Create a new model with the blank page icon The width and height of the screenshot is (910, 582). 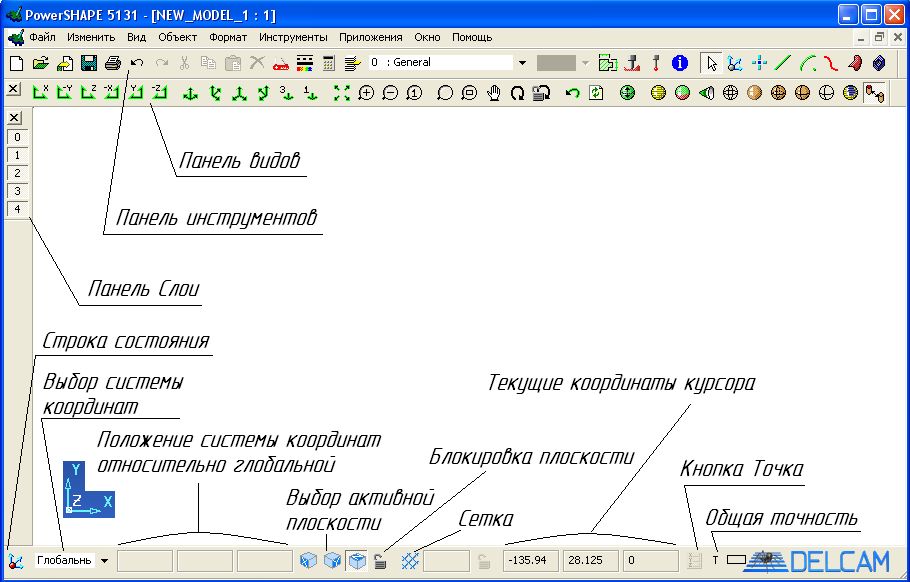pos(17,63)
